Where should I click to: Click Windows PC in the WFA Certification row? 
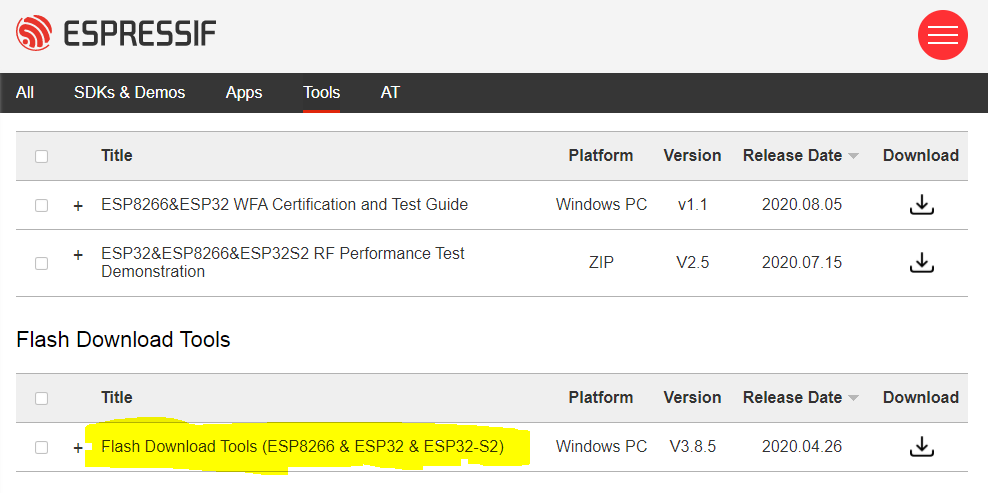(x=601, y=205)
